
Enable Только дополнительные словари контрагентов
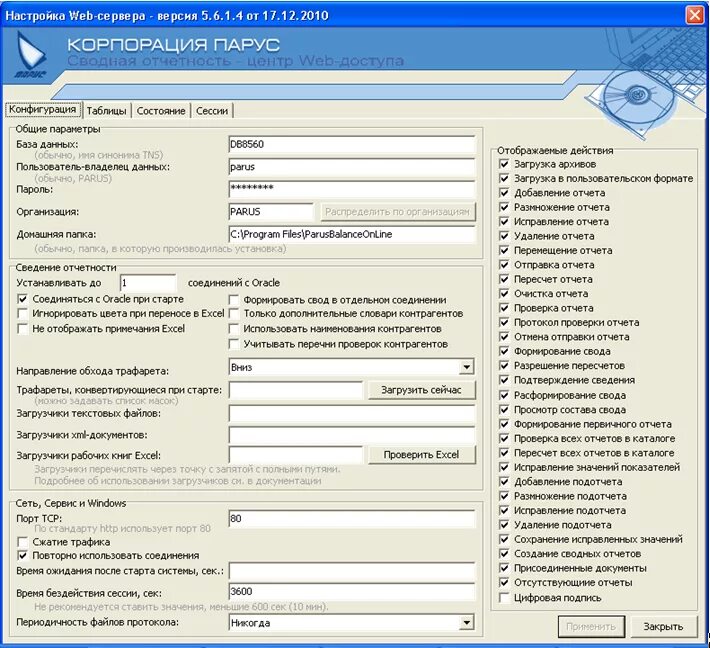coord(234,314)
